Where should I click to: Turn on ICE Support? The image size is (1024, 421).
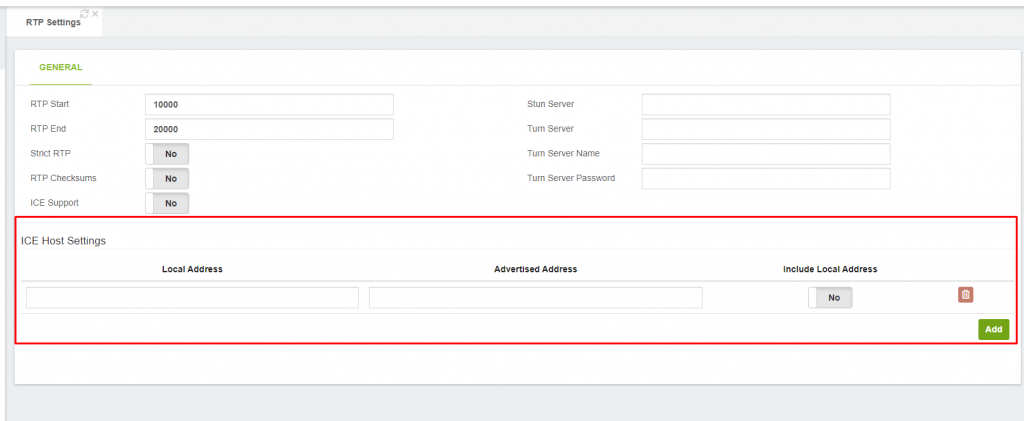[x=167, y=203]
